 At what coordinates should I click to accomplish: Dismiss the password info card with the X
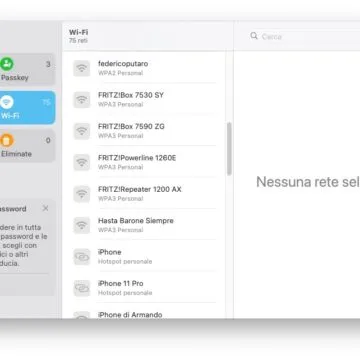point(46,208)
